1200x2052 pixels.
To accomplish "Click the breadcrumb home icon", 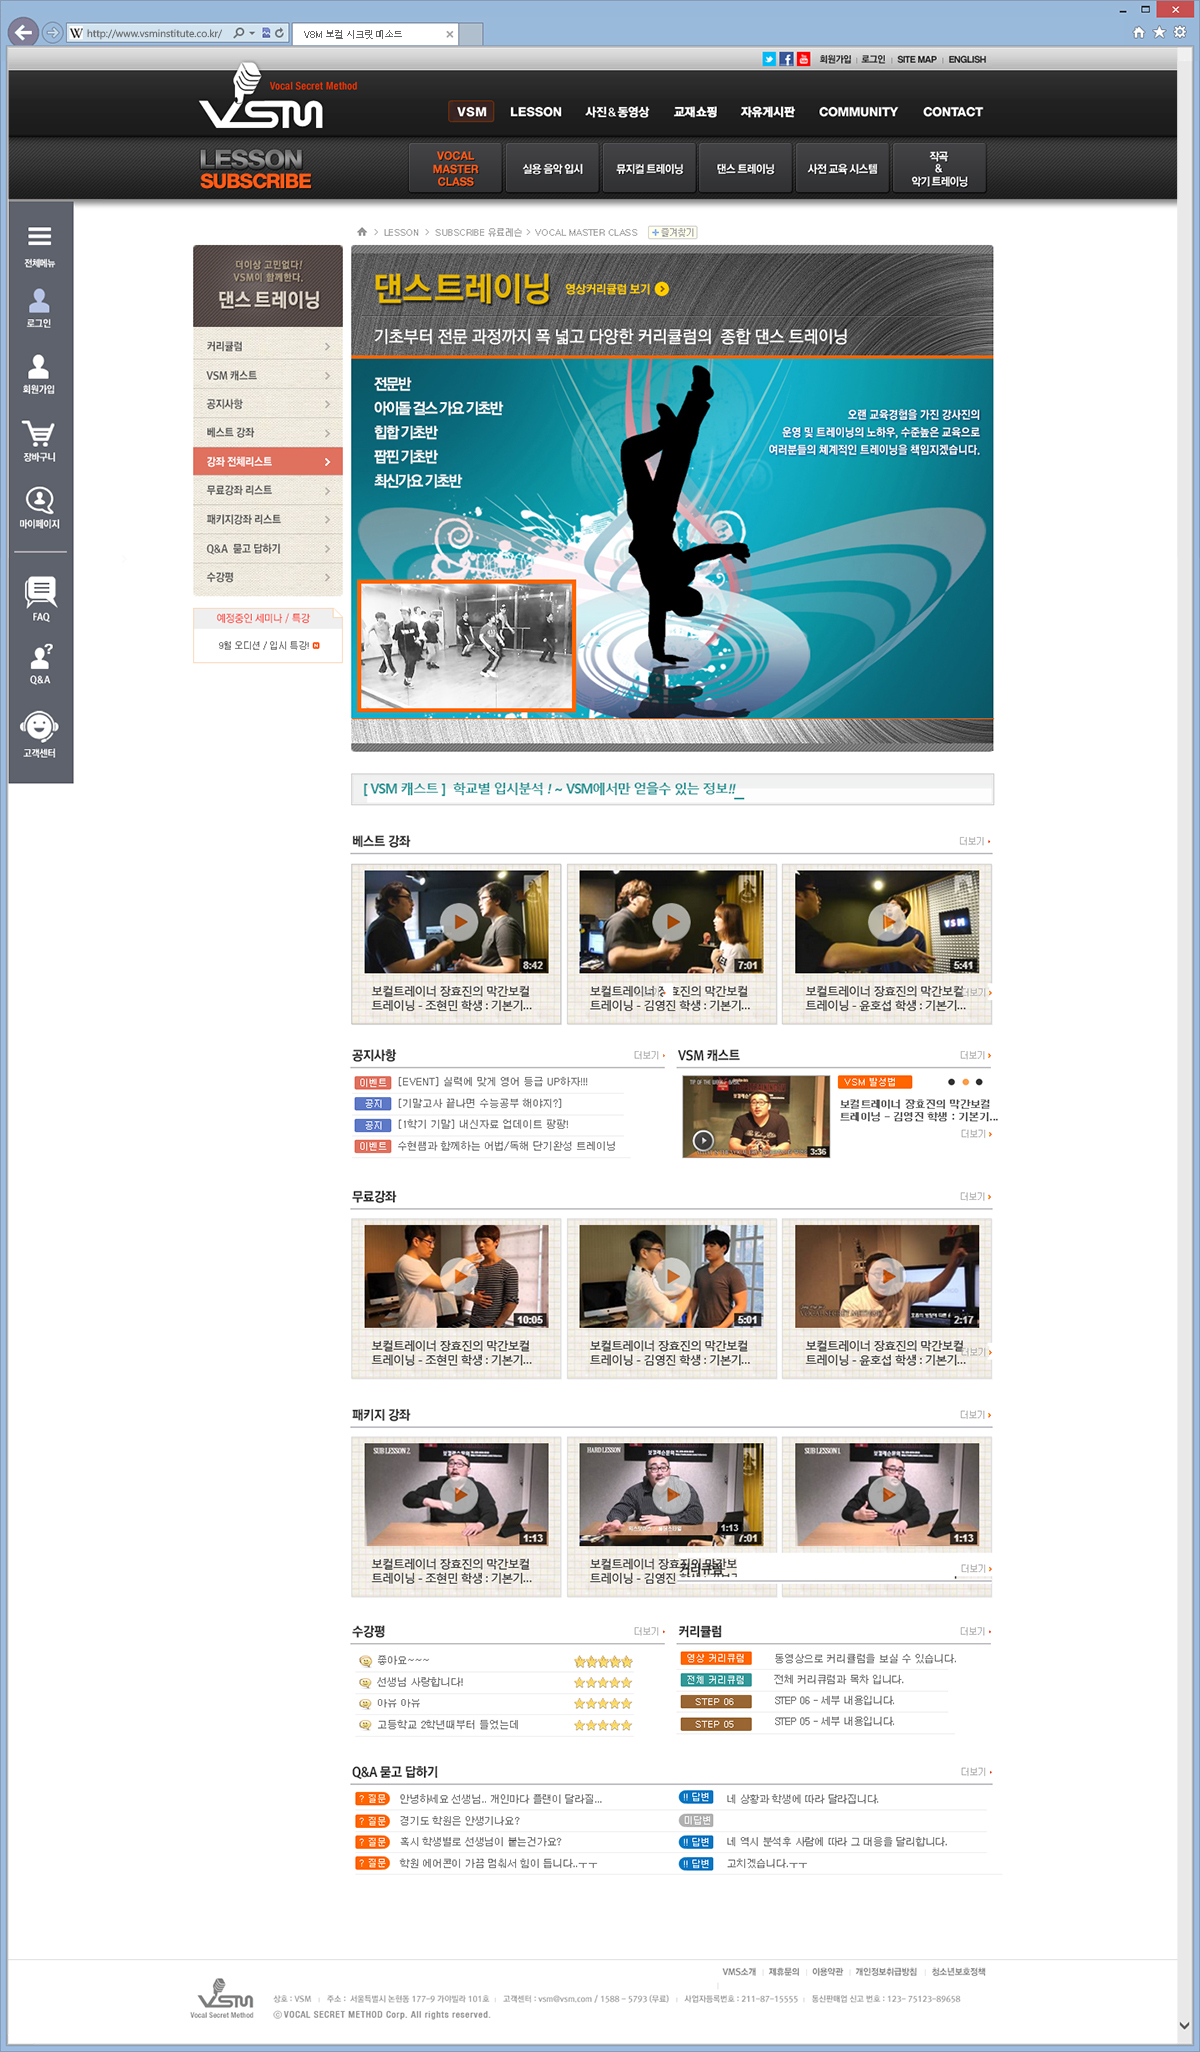I will [362, 232].
